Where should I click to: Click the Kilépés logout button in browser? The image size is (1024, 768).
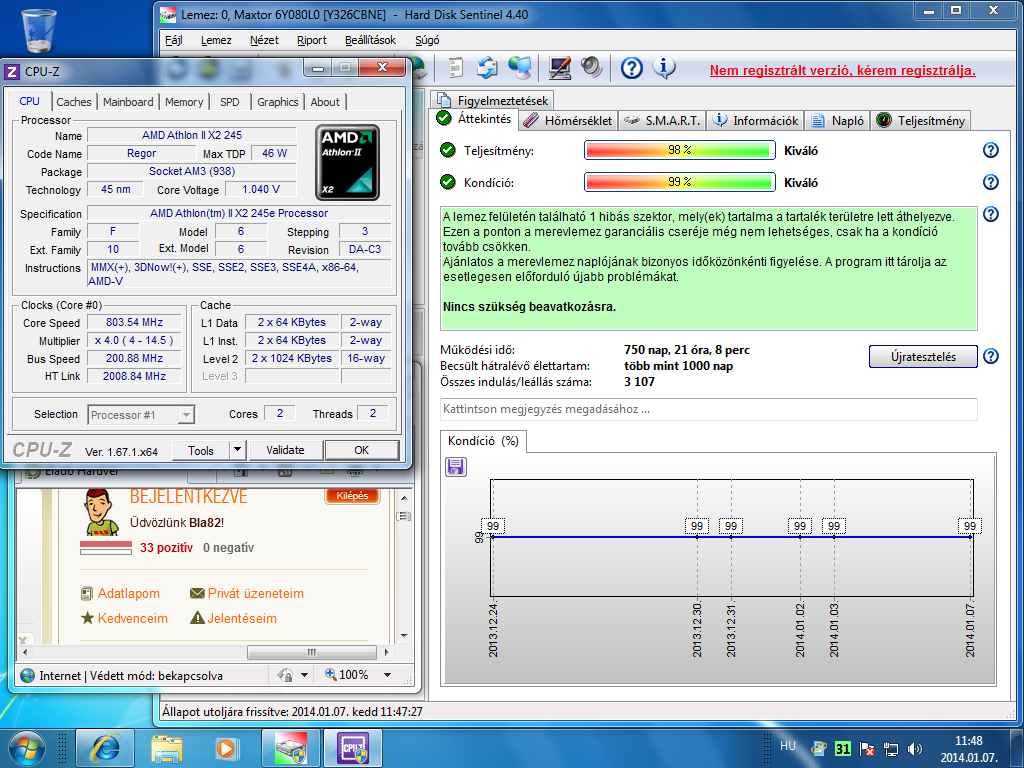click(352, 496)
